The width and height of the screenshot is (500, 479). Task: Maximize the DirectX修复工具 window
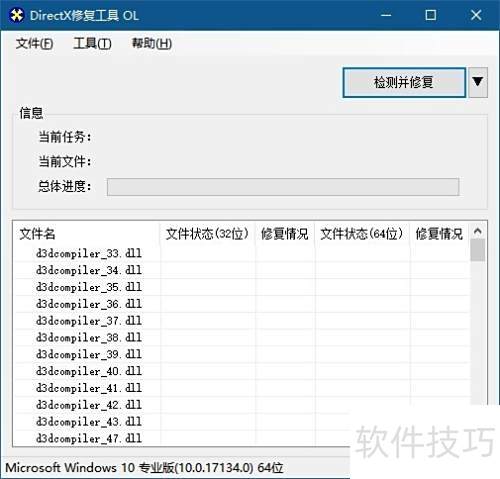[431, 15]
